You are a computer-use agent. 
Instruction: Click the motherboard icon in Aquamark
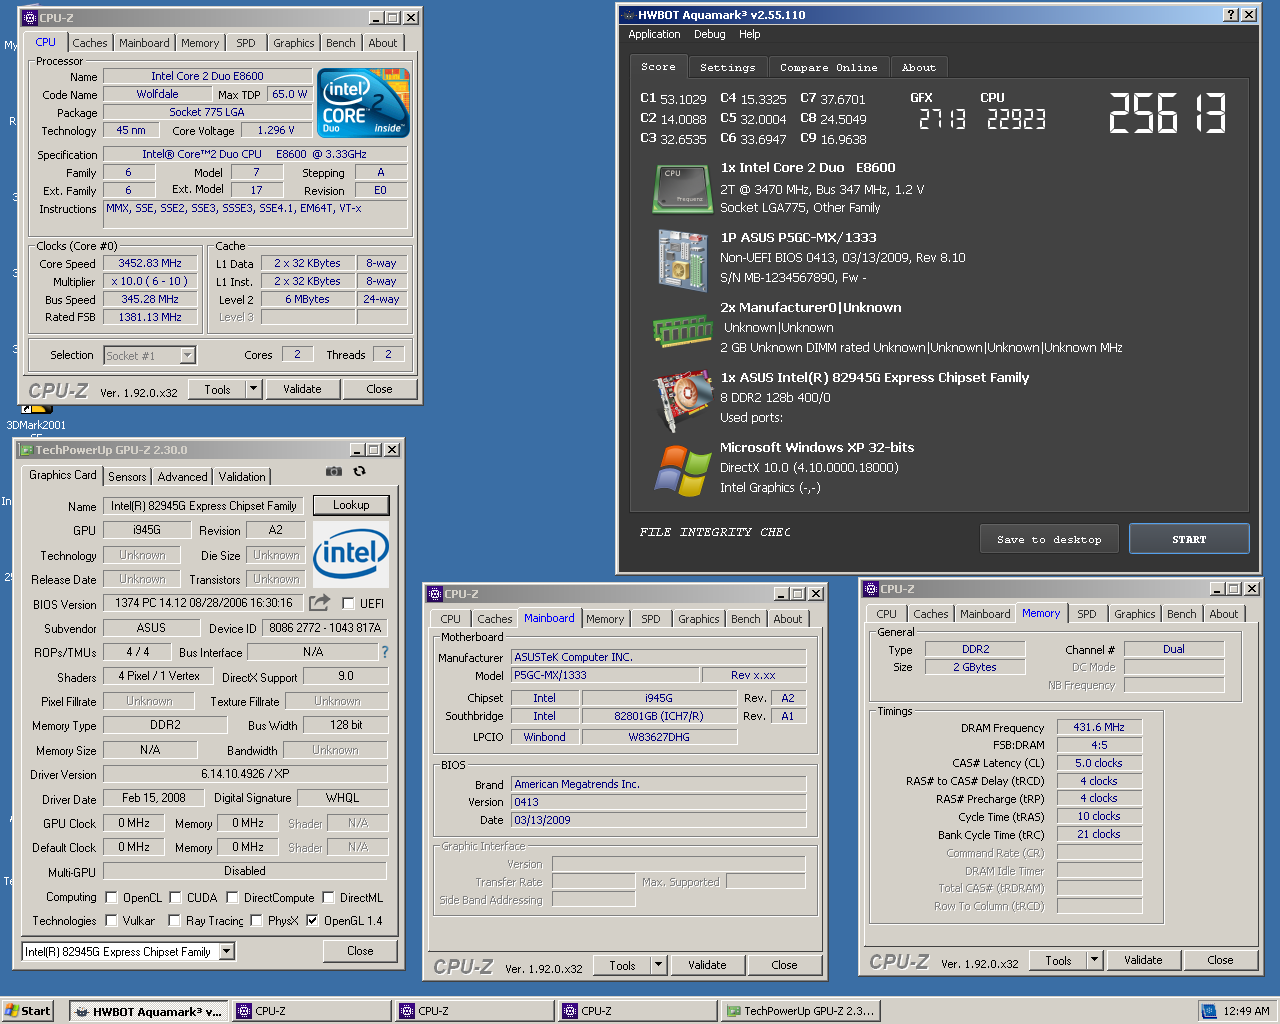pyautogui.click(x=682, y=259)
